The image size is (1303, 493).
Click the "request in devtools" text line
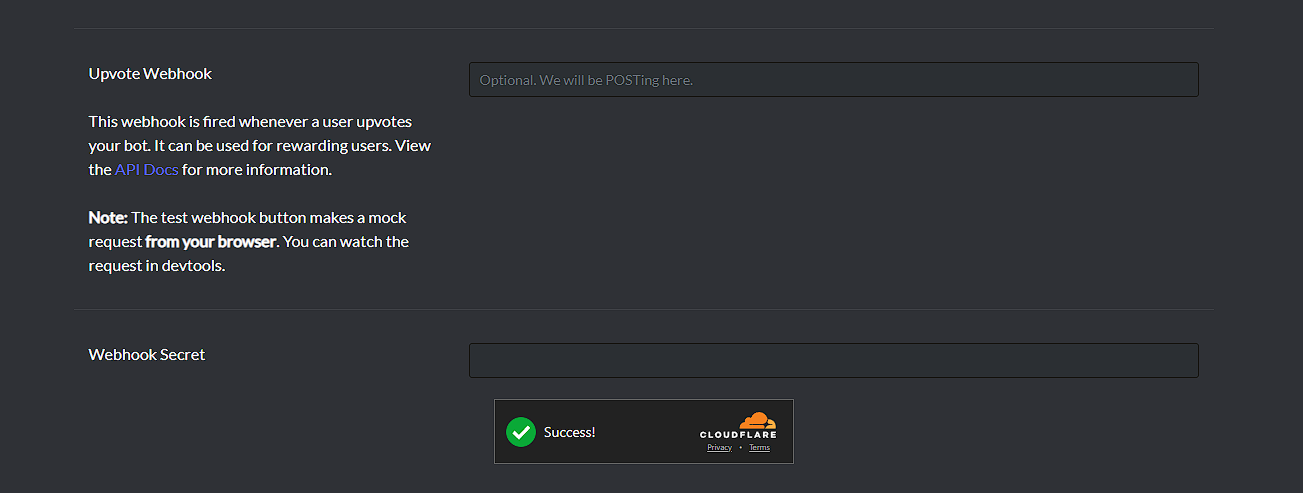(156, 266)
